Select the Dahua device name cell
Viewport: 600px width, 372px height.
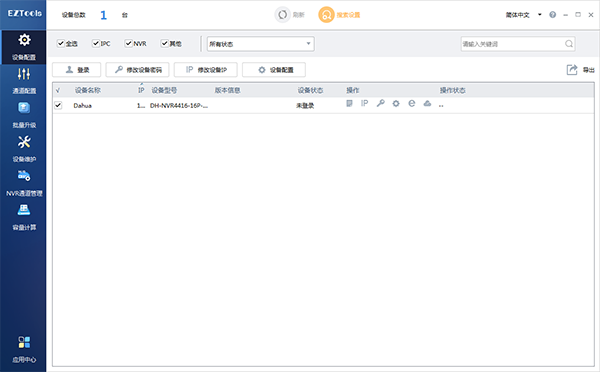(x=83, y=106)
